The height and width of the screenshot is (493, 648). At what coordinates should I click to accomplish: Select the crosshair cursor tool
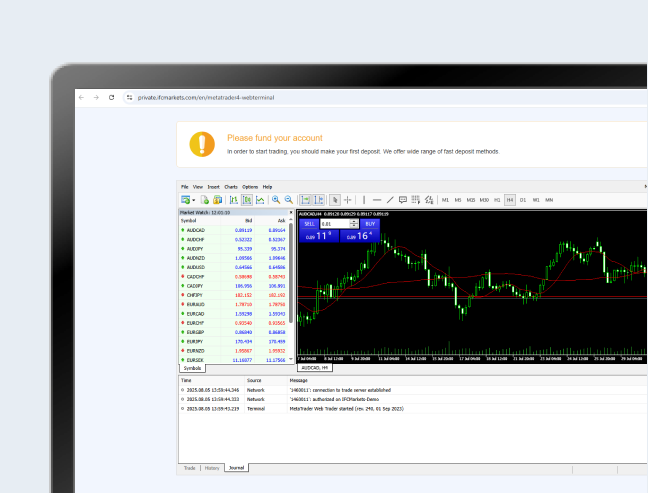point(348,200)
